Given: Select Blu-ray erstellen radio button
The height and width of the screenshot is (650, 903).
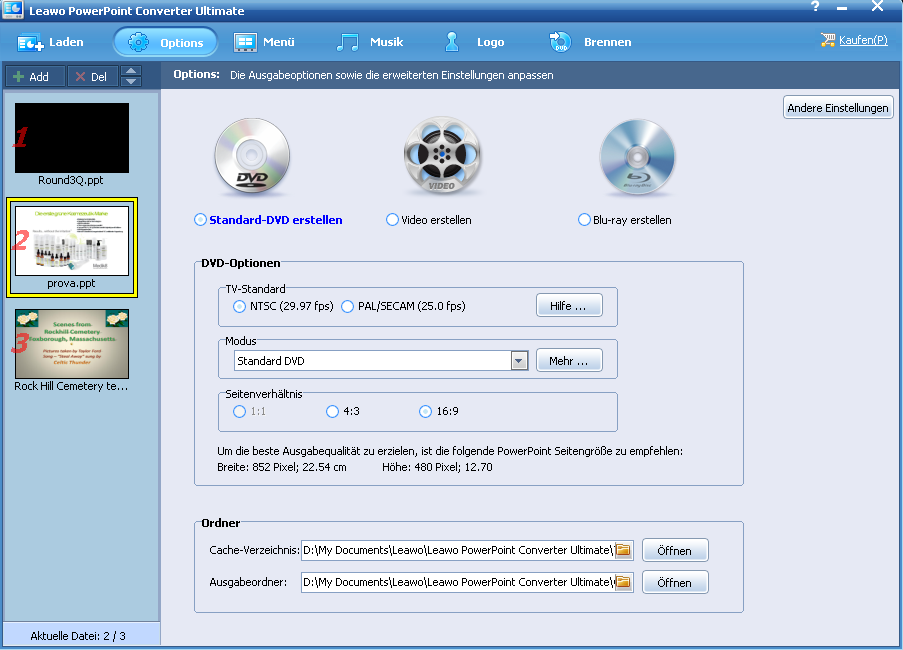Looking at the screenshot, I should [584, 220].
